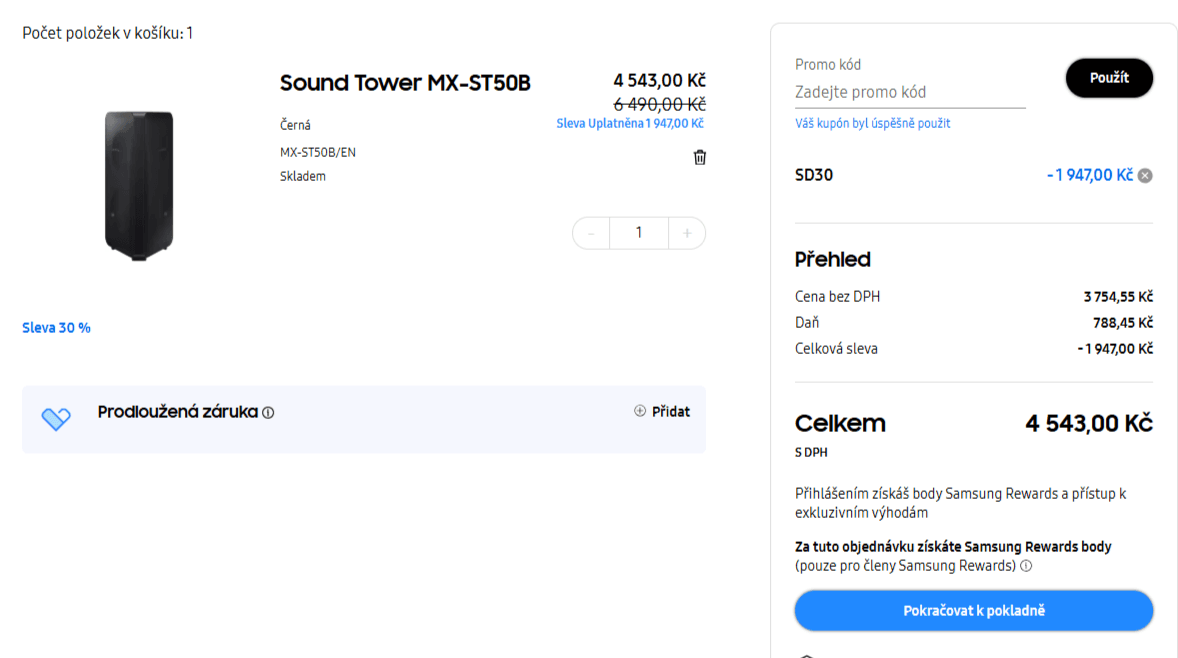This screenshot has height=658, width=1178.
Task: Click the minus icon to decrease quantity
Action: point(591,232)
